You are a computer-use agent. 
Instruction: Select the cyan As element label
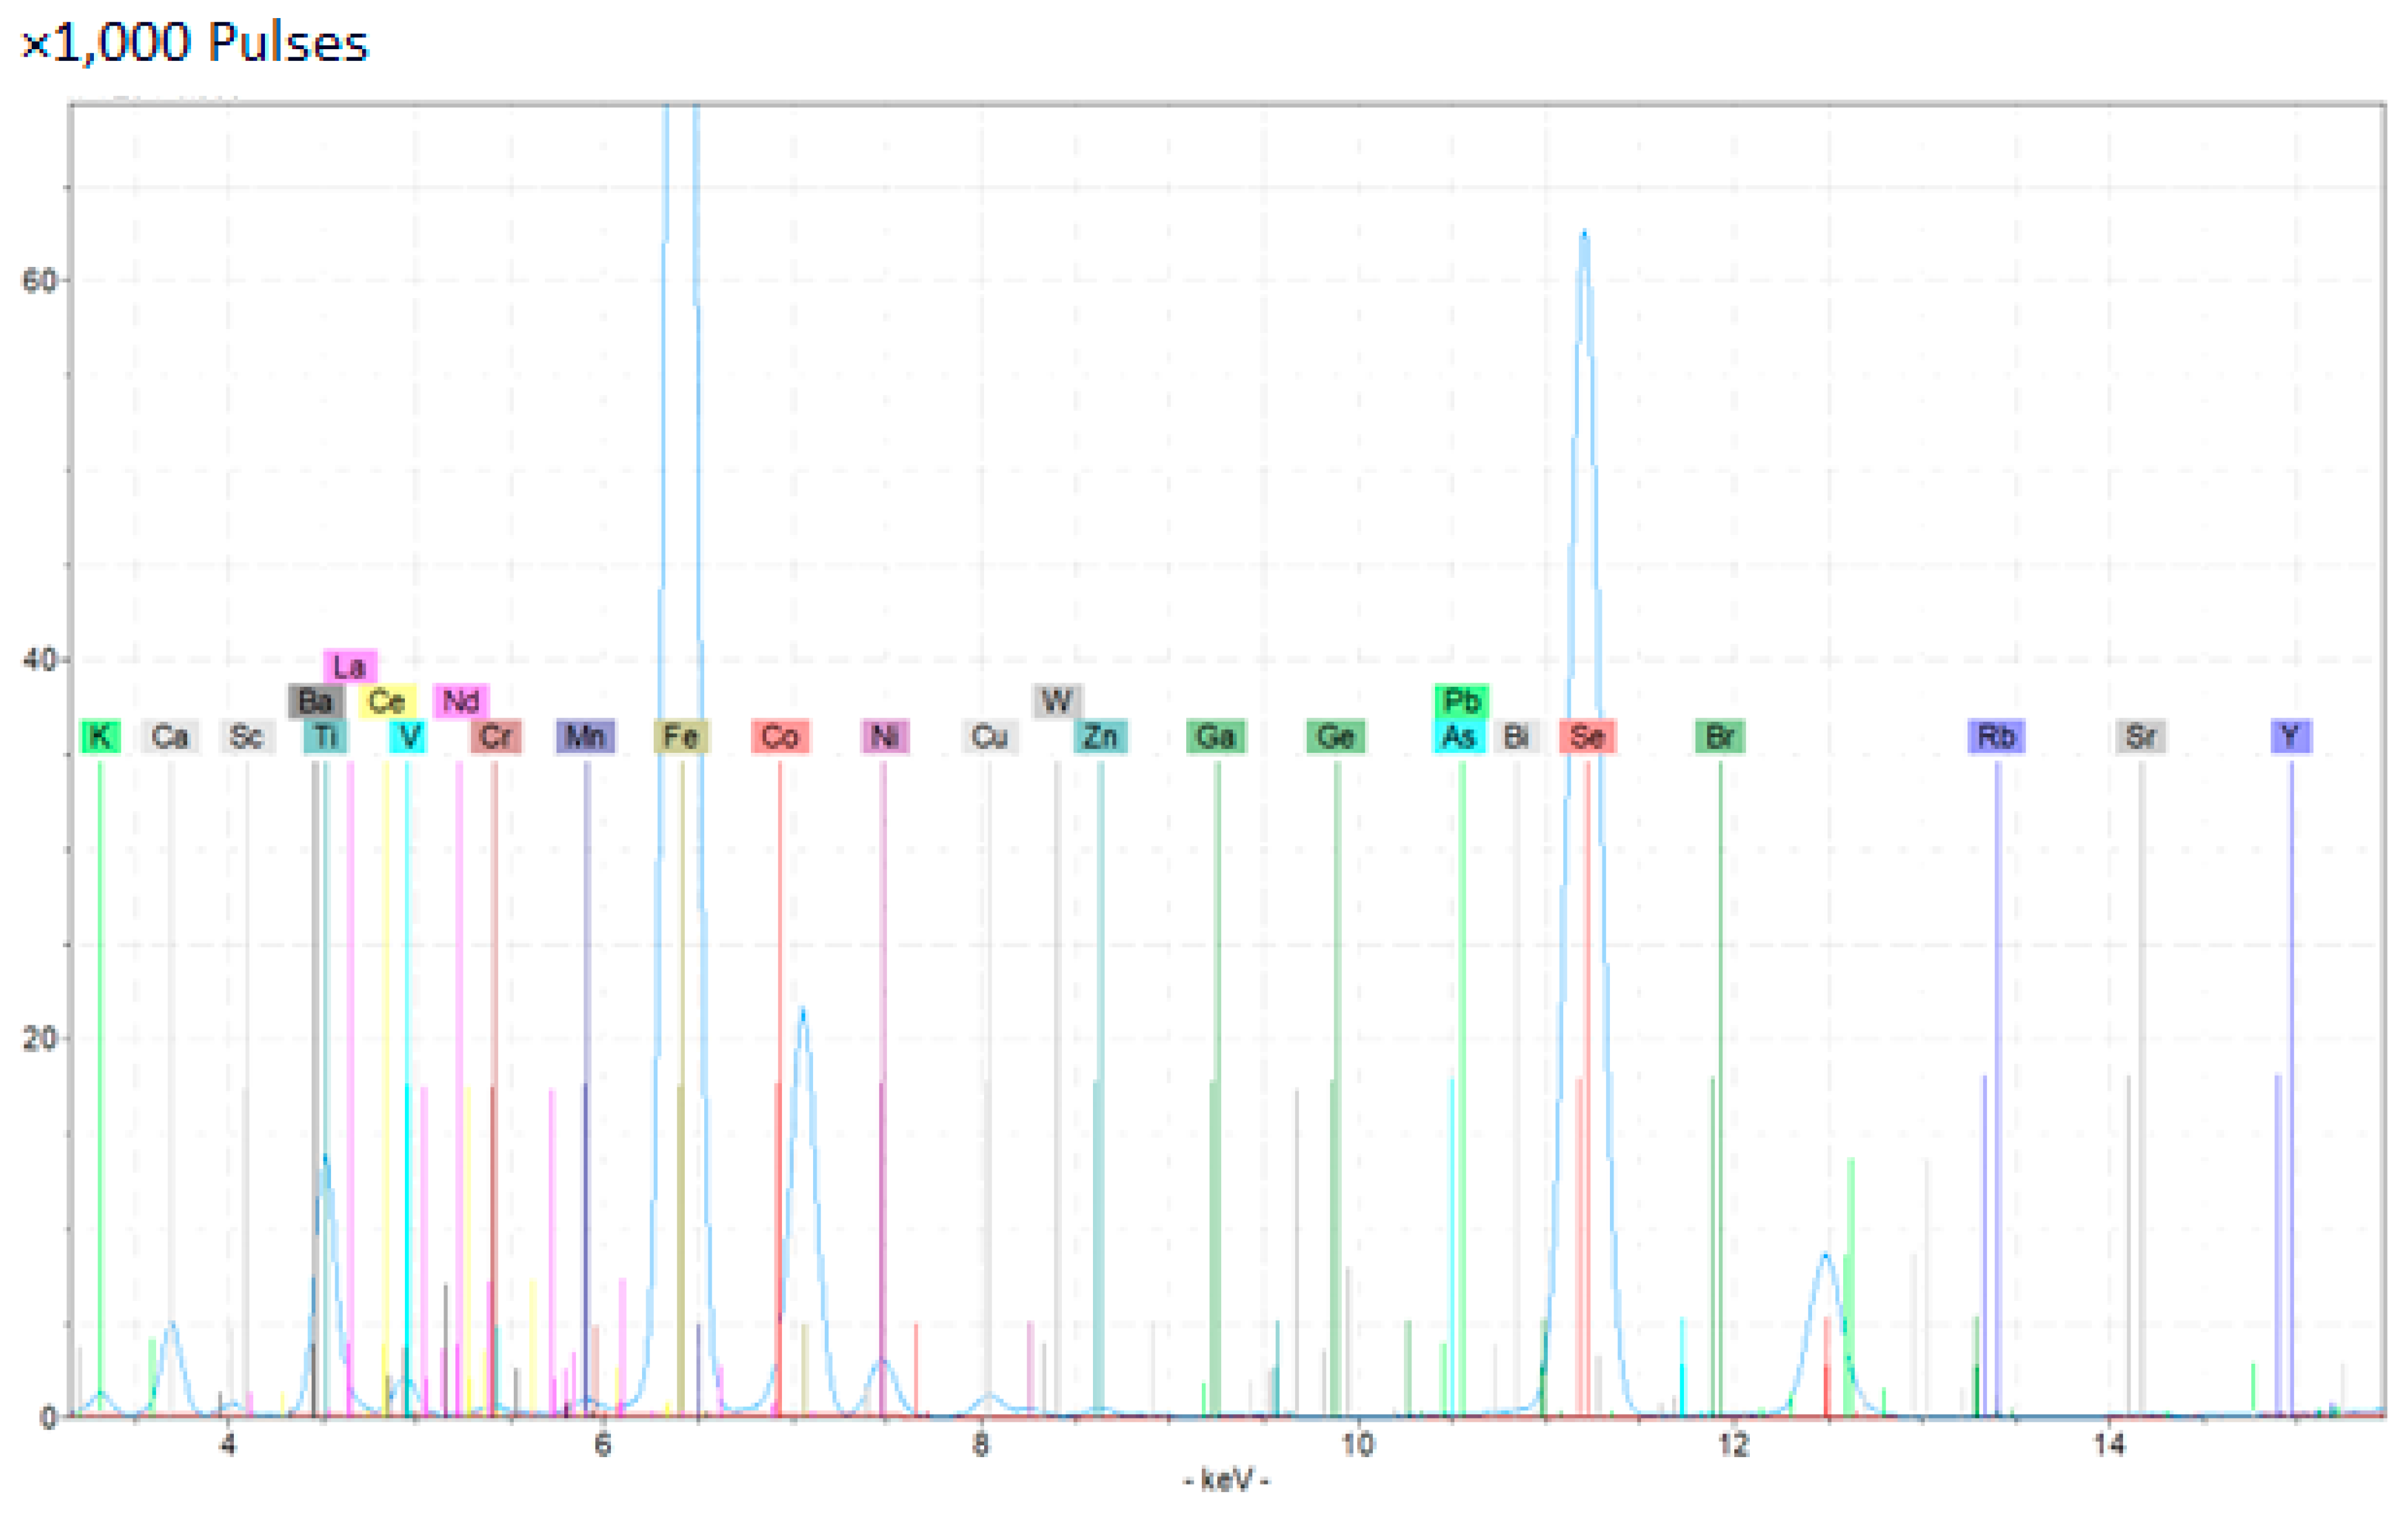tap(1459, 737)
